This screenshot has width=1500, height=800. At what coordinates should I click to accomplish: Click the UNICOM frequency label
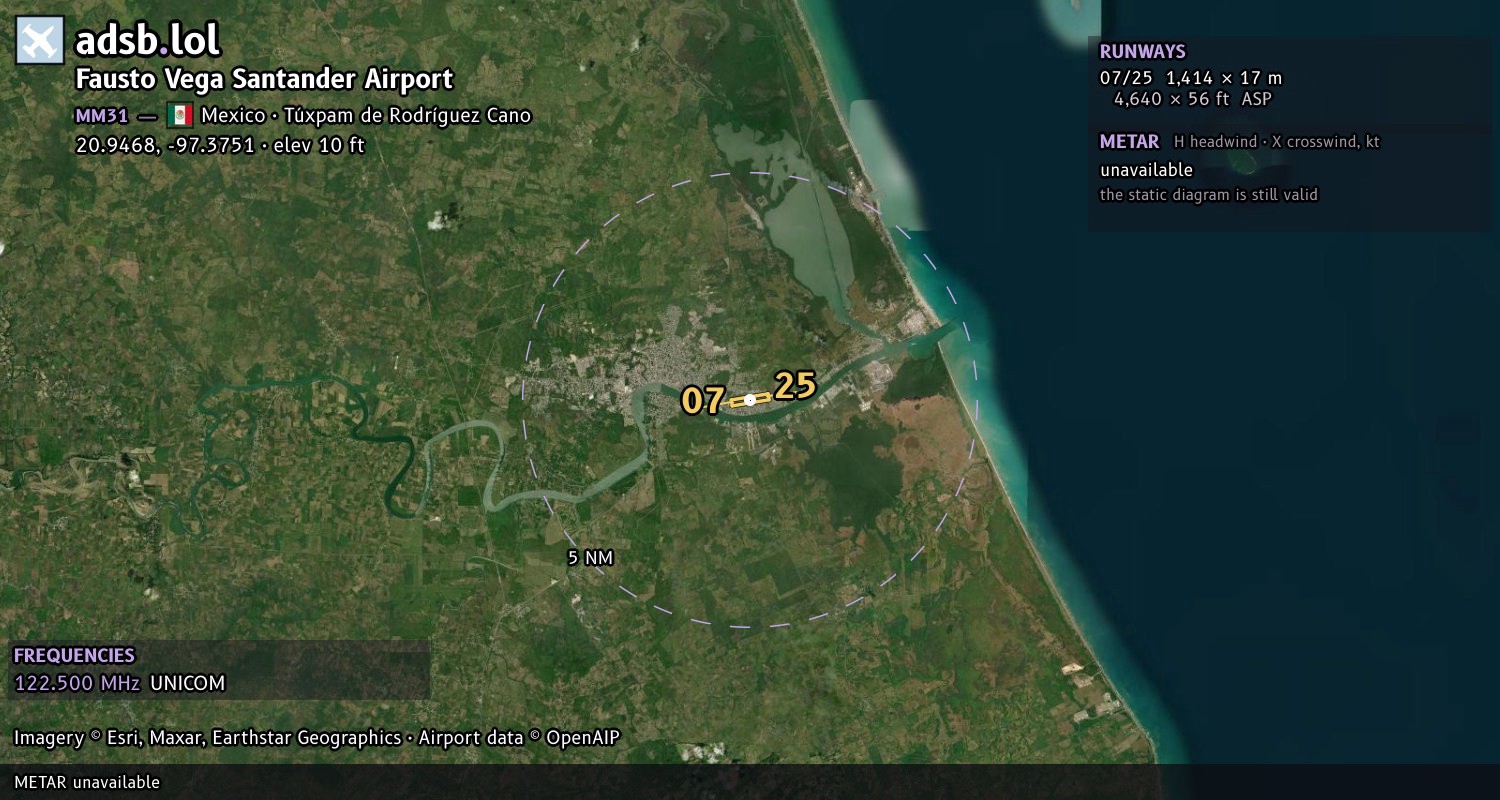[188, 684]
